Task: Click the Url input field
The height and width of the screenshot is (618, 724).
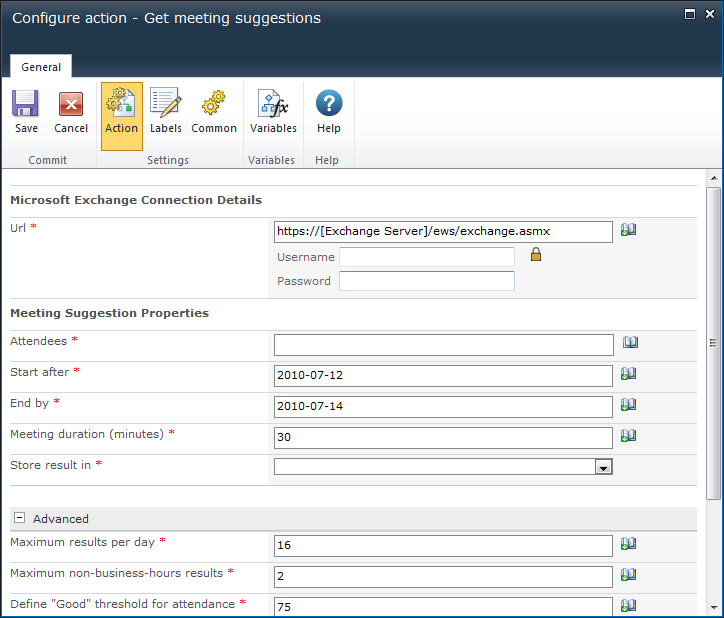Action: 443,232
